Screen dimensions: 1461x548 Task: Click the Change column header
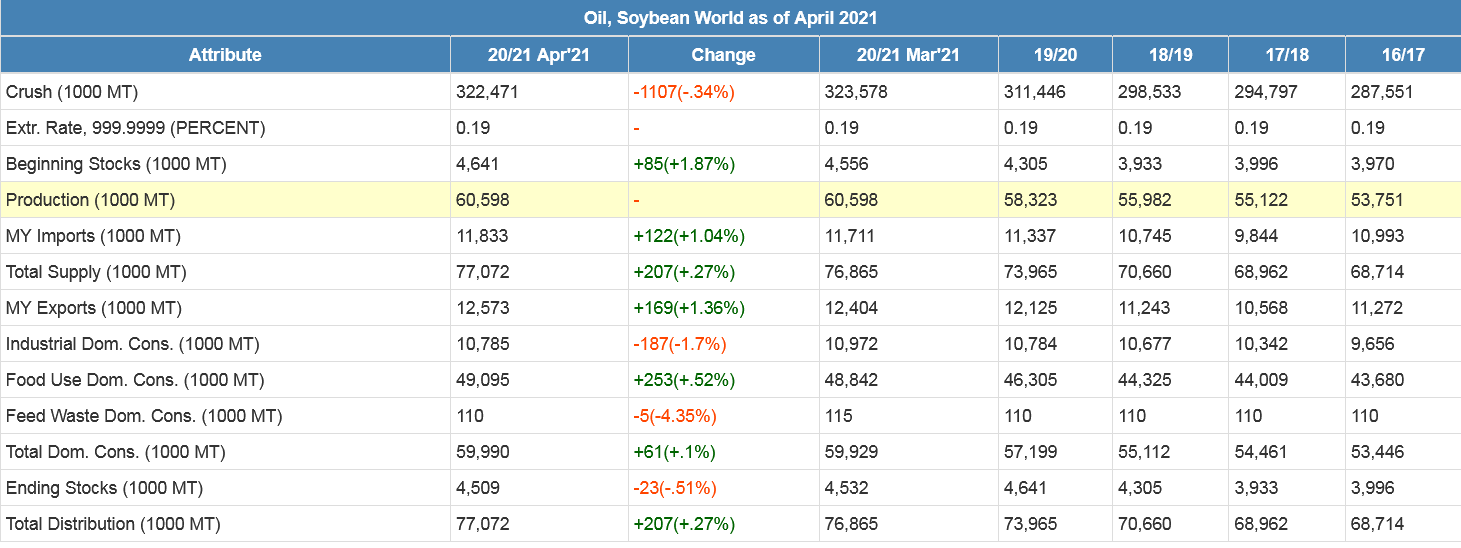tap(723, 55)
